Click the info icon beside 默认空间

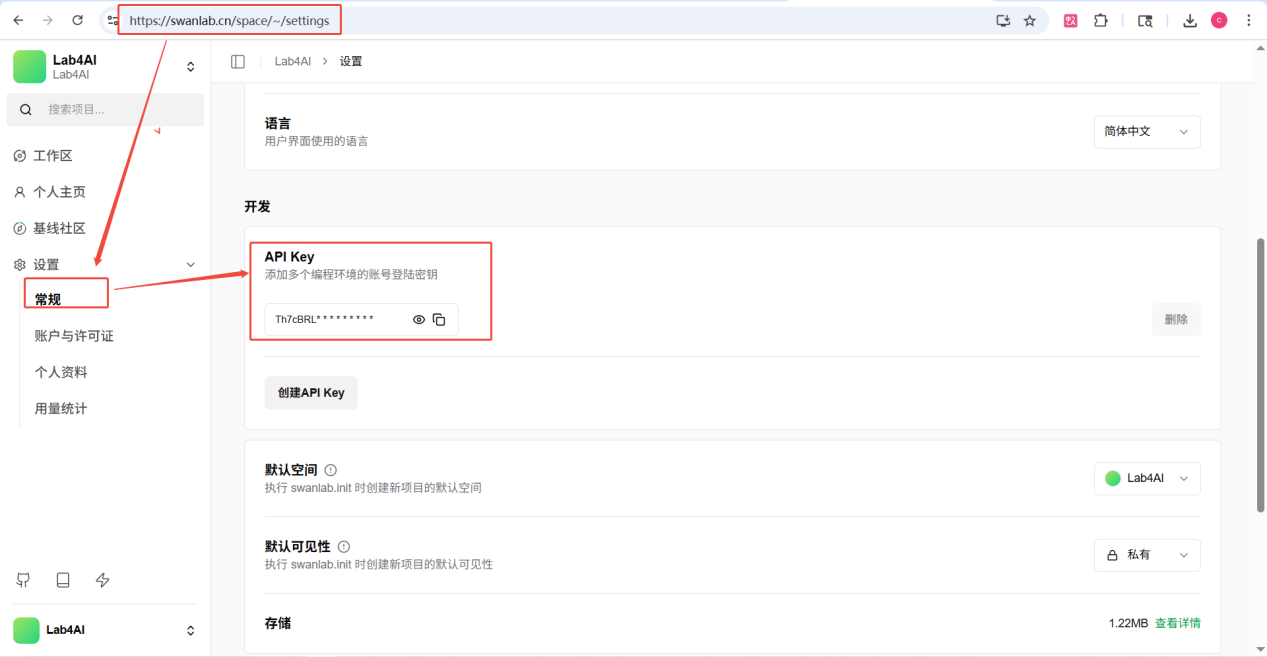point(331,470)
